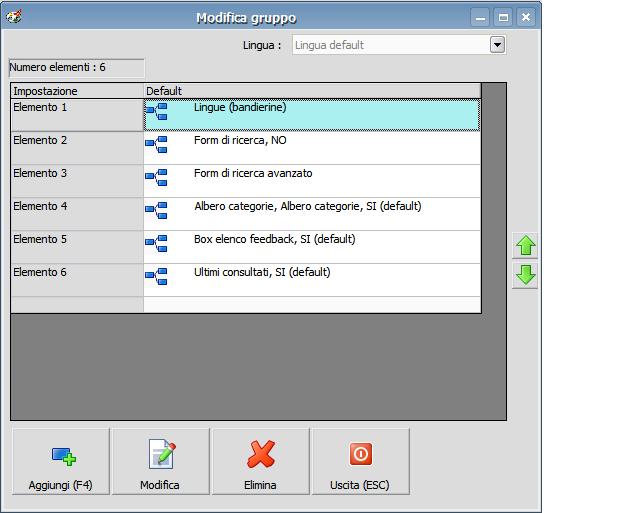This screenshot has width=640, height=513.
Task: Click the tree icon in Elemento 5 row
Action: 156,244
